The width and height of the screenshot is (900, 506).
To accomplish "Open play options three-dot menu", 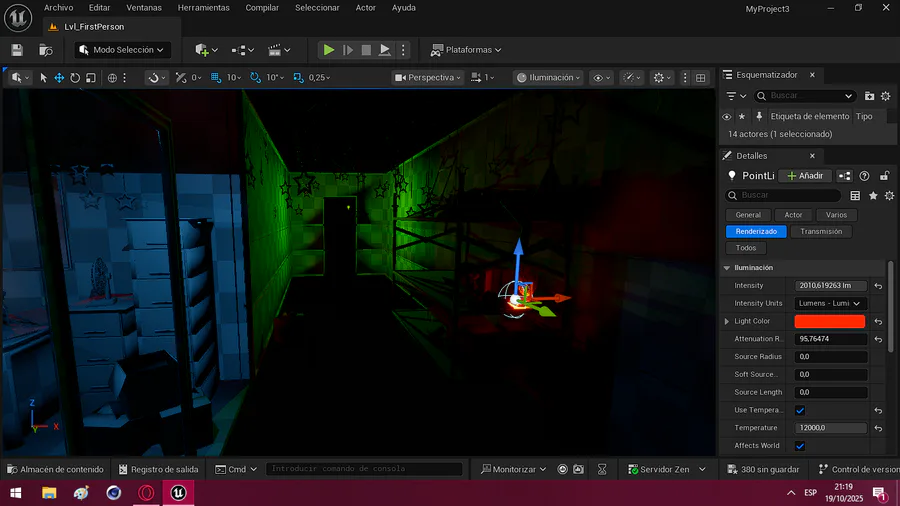I will [403, 50].
